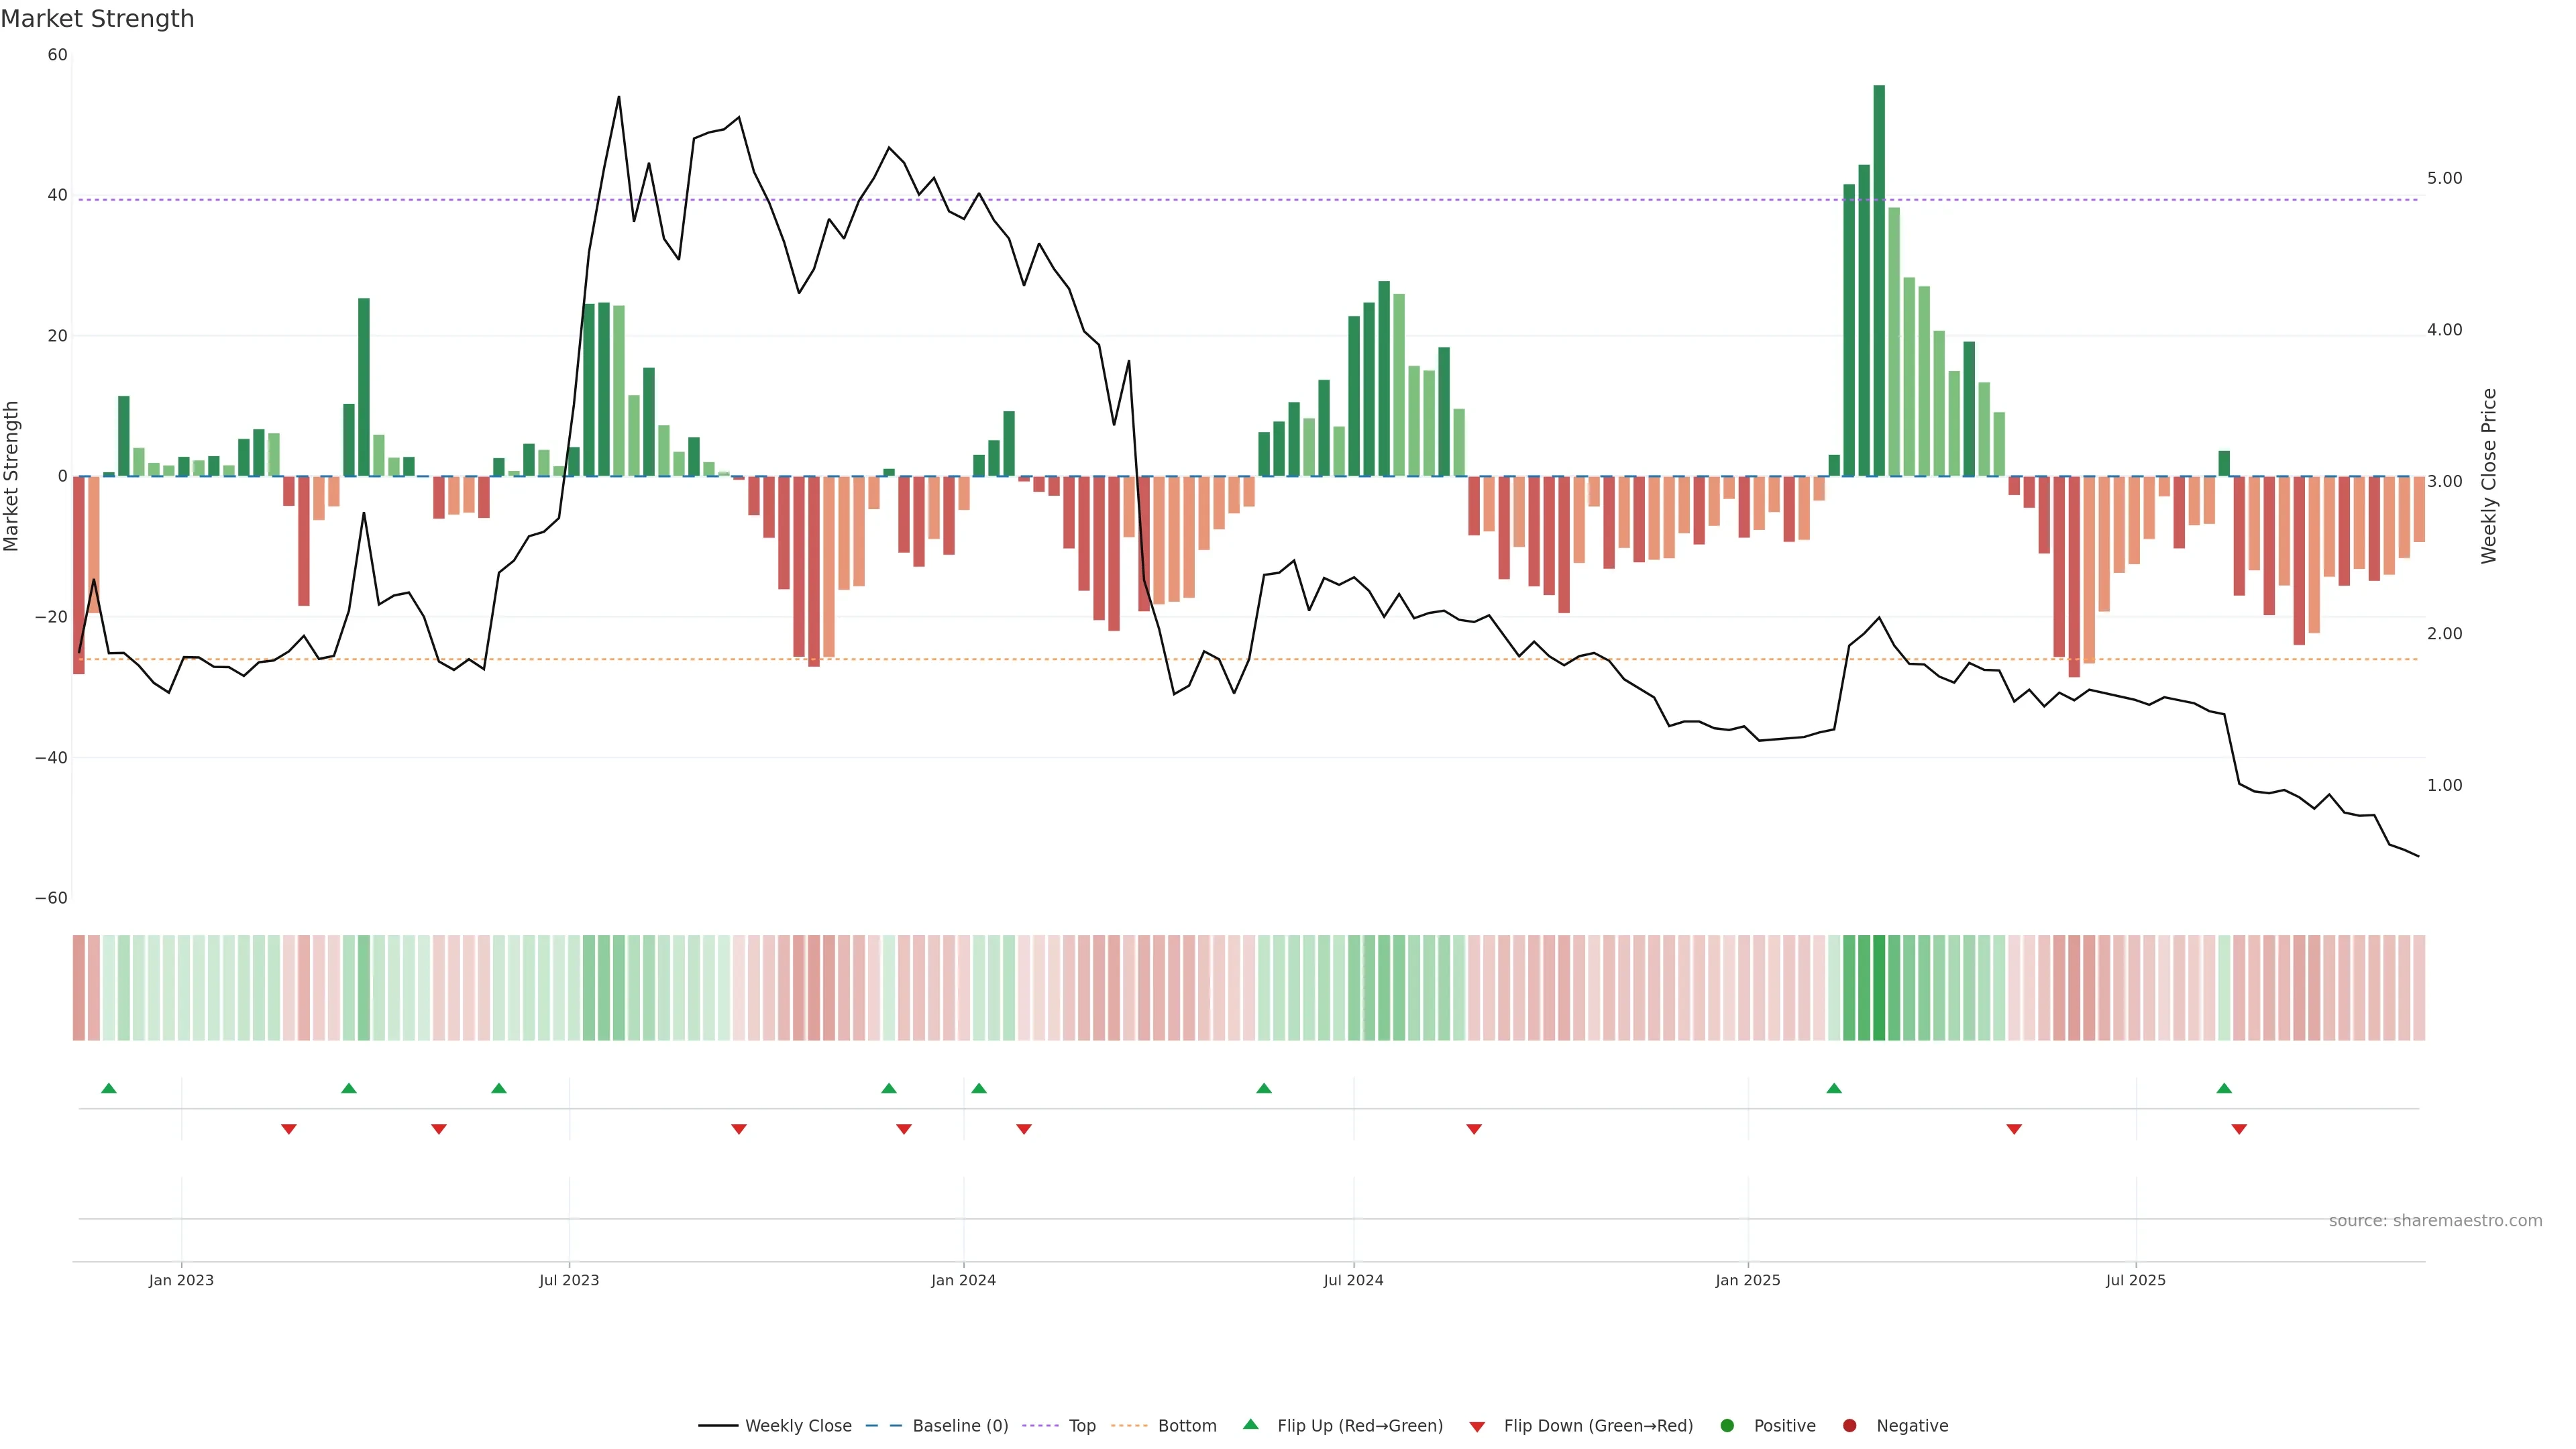This screenshot has height=1449, width=2576.
Task: Click the darkest green heat strip cell
Action: point(1879,988)
